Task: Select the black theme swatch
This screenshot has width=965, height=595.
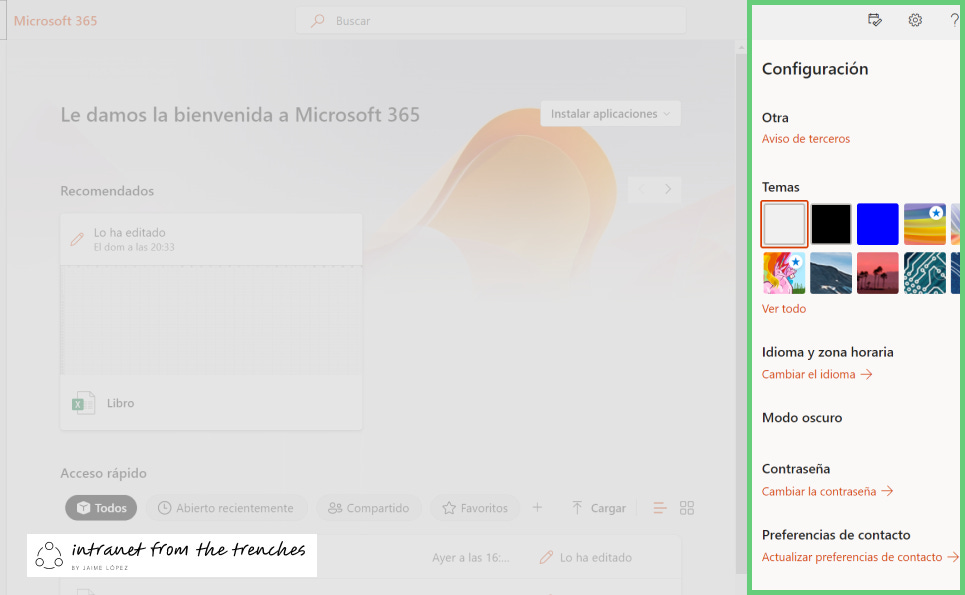Action: [831, 224]
